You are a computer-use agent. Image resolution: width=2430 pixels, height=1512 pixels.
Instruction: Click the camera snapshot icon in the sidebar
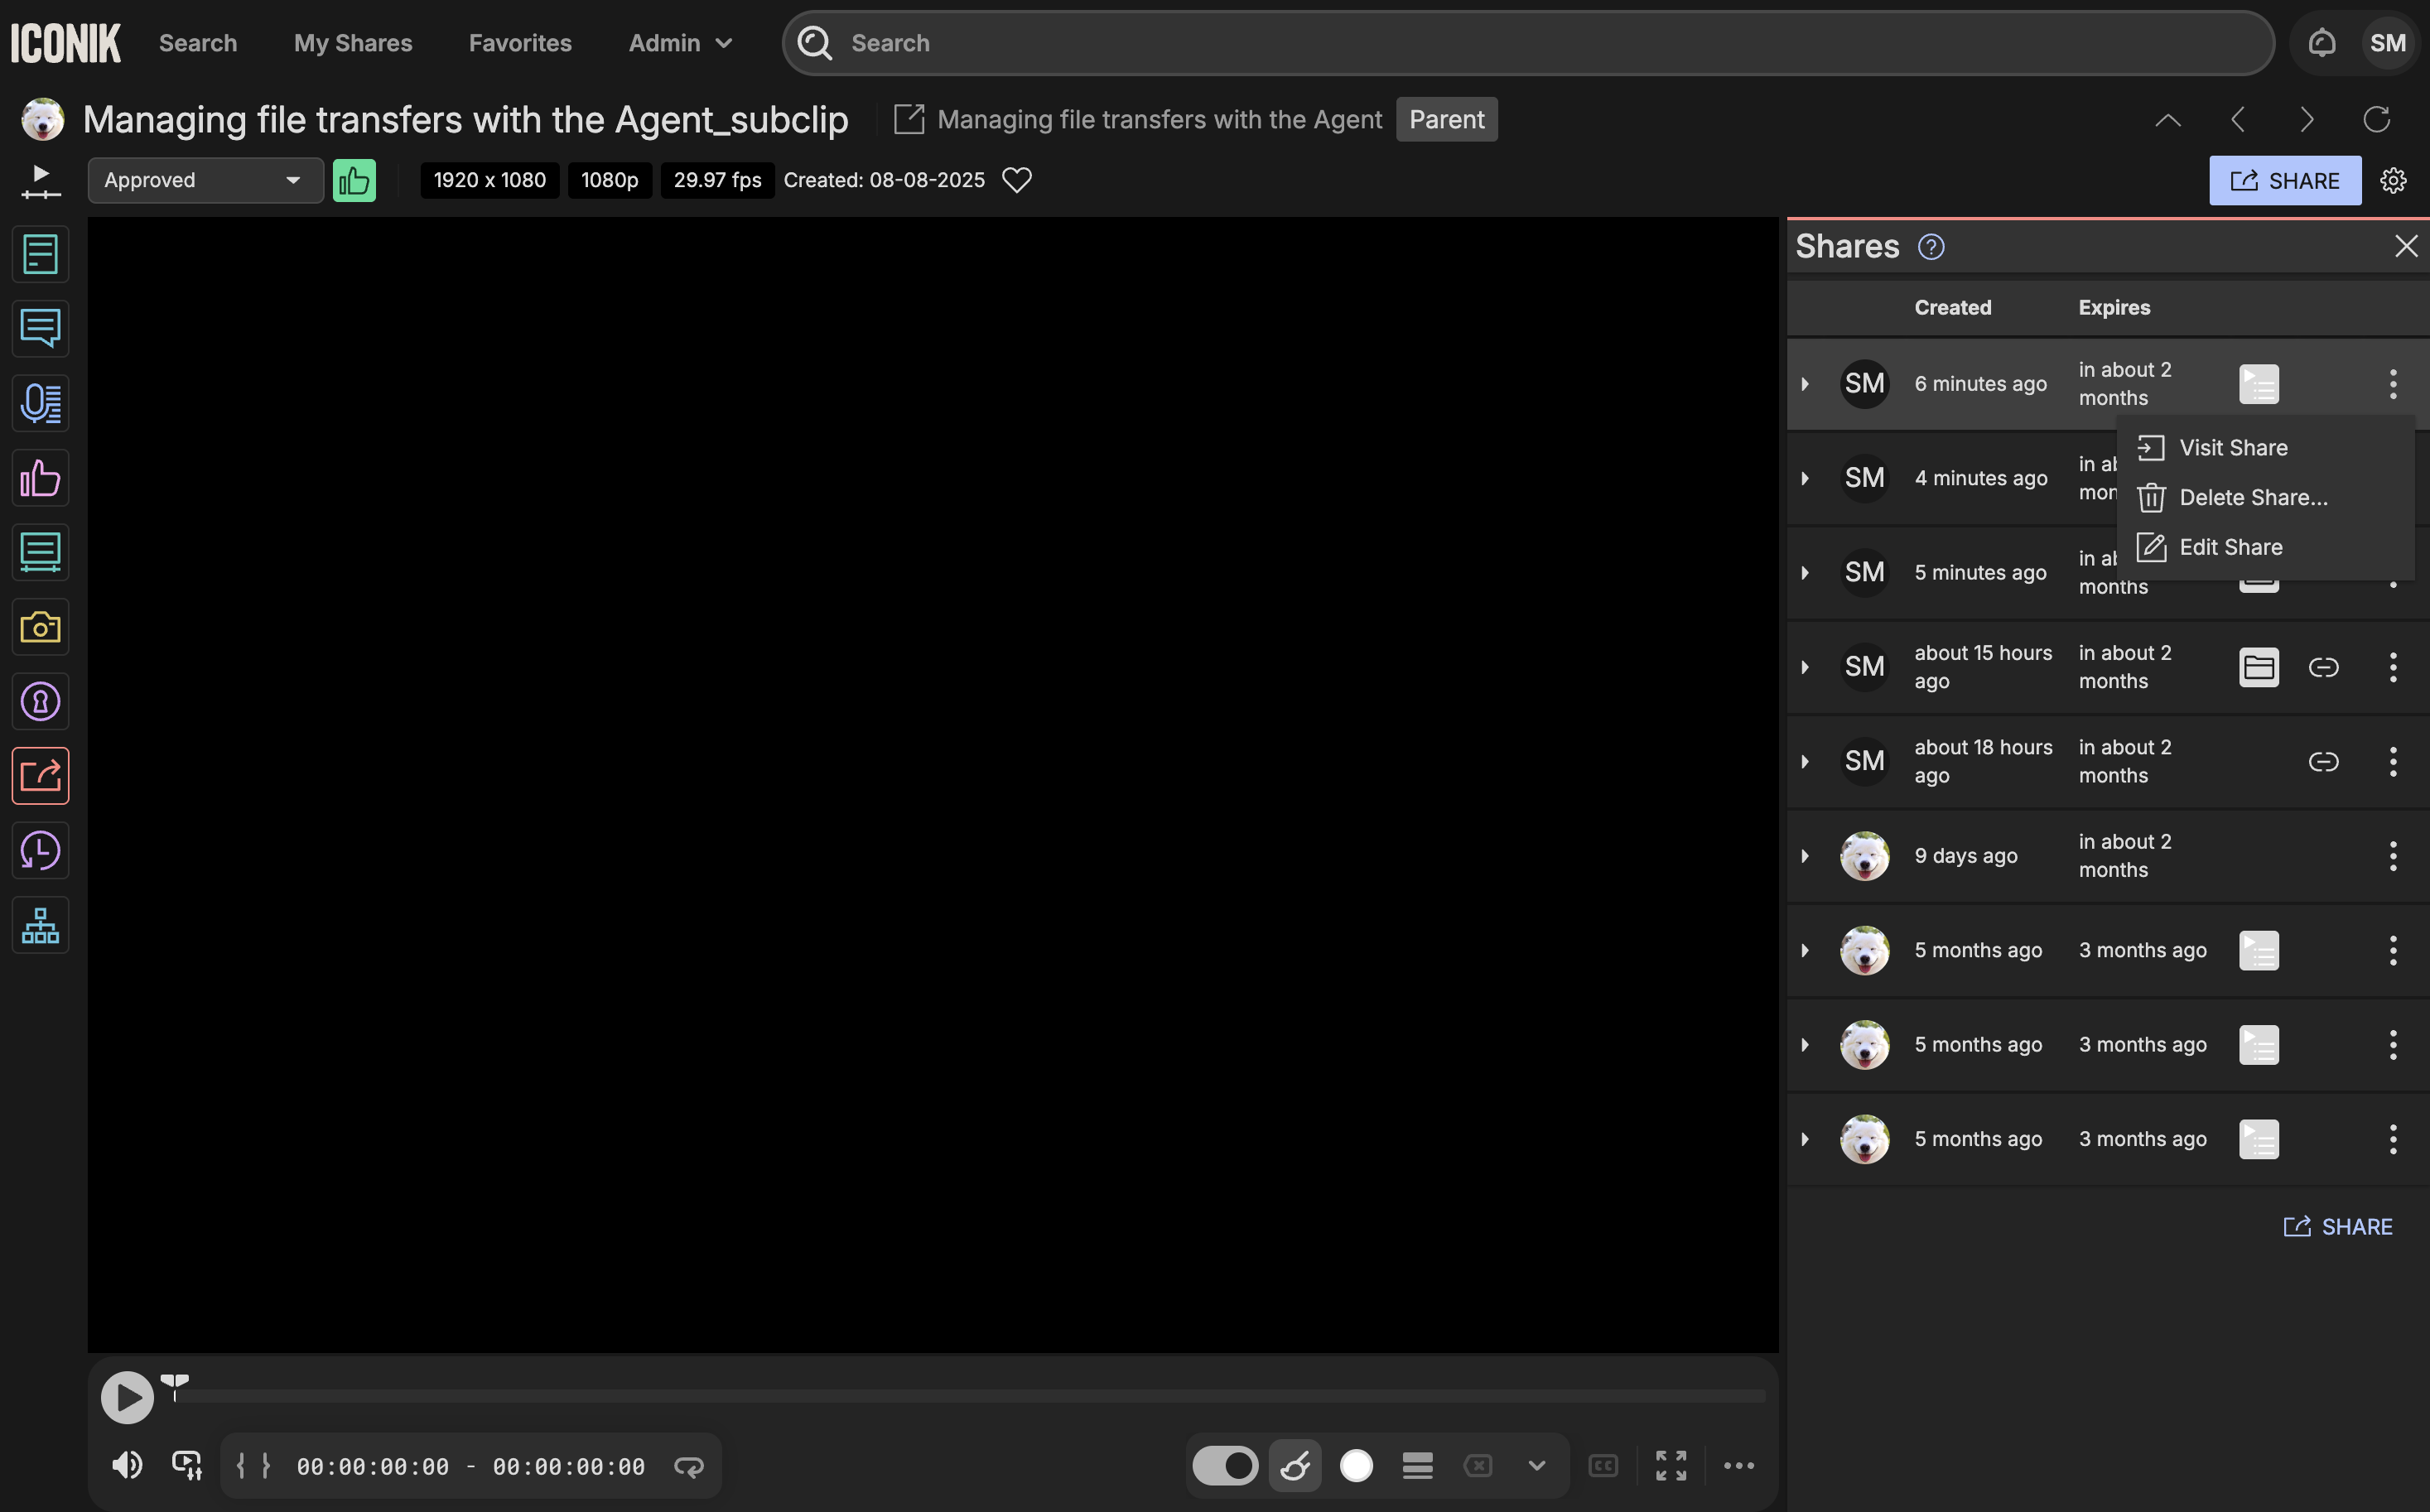tap(40, 627)
